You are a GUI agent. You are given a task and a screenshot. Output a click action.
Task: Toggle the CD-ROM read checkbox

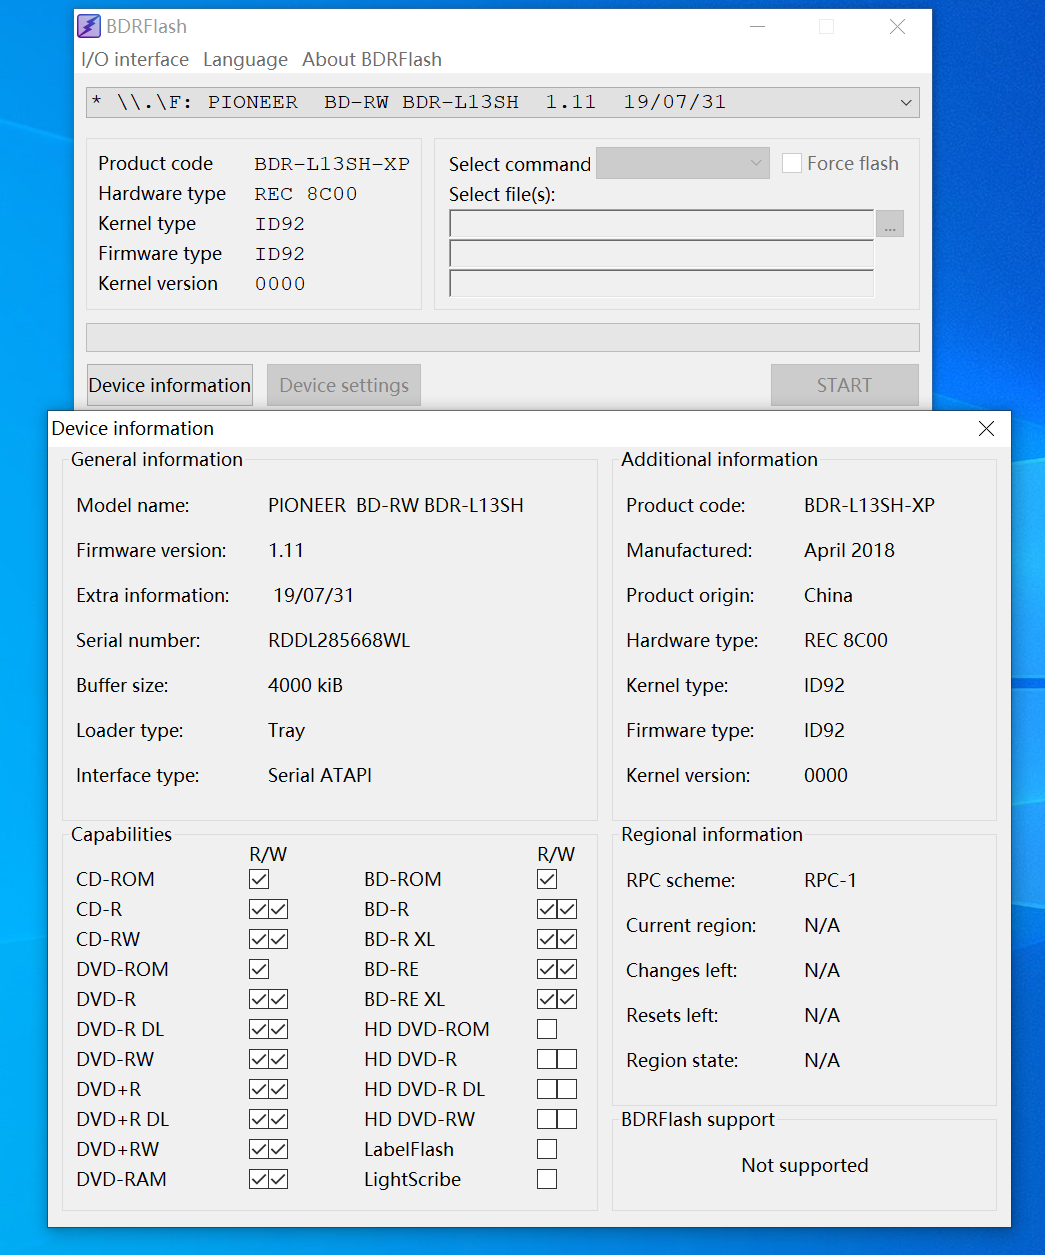coord(259,879)
